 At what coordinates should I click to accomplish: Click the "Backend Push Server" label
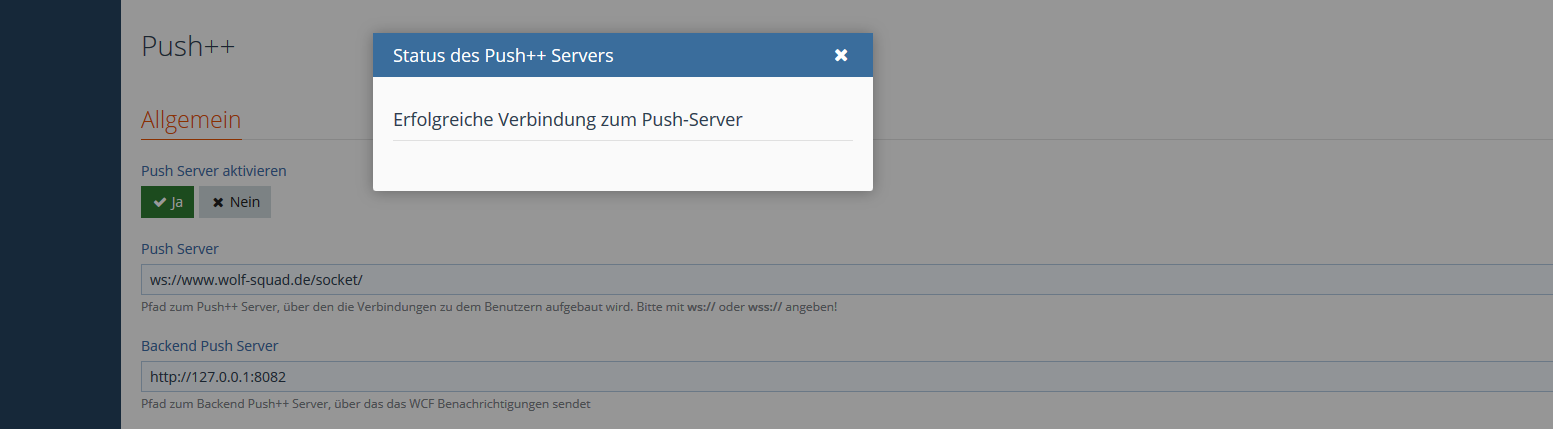[x=209, y=345]
